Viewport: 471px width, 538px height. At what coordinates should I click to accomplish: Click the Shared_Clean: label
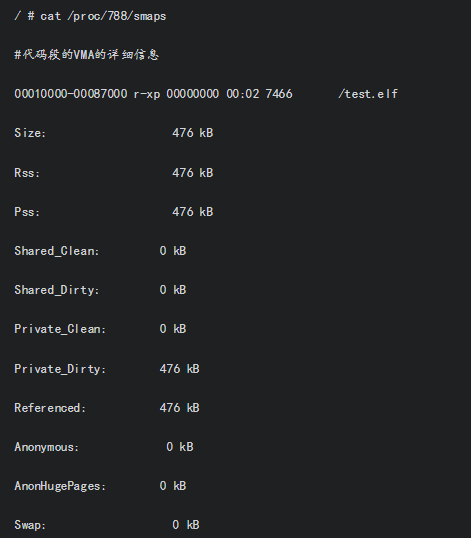click(x=57, y=251)
